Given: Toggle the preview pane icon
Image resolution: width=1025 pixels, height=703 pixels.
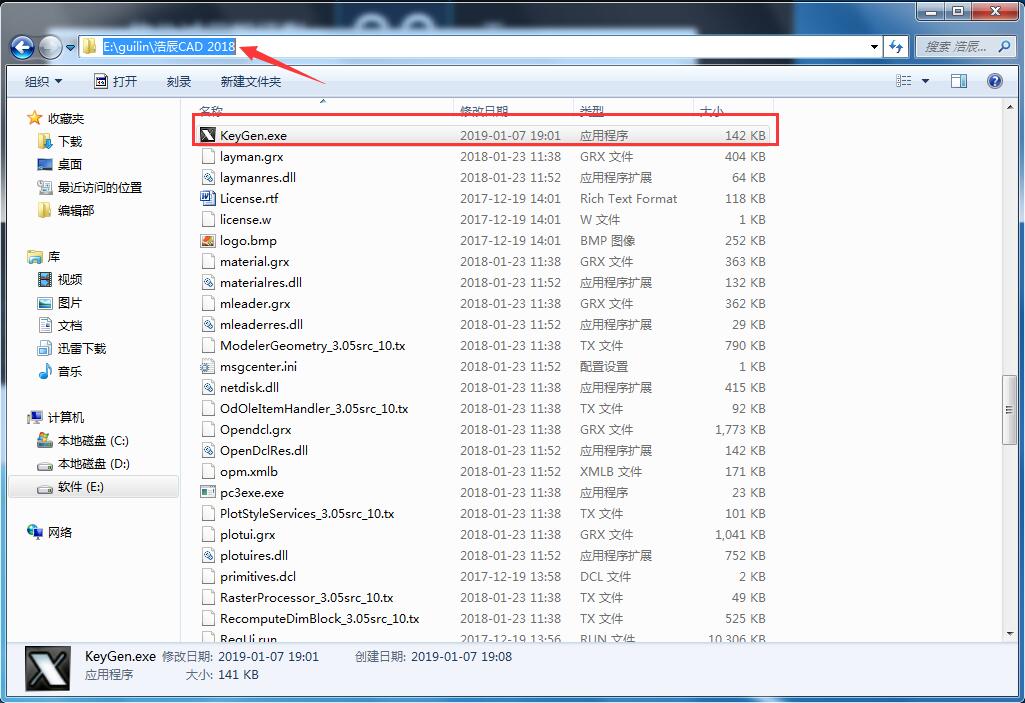Looking at the screenshot, I should 959,80.
